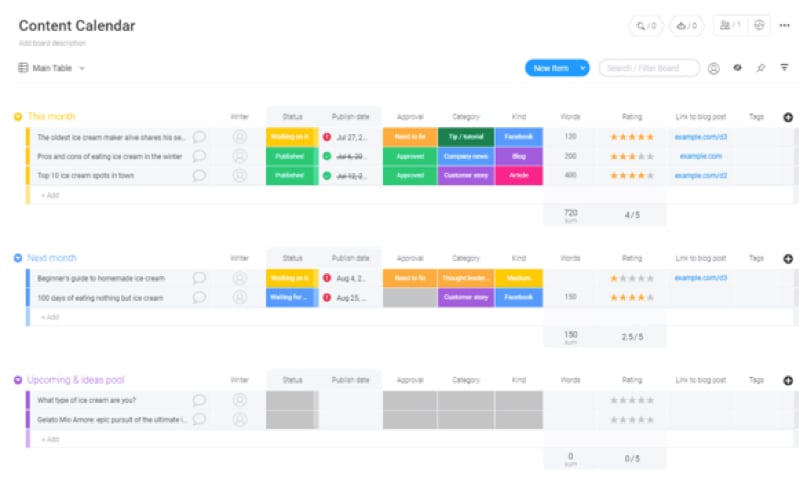The image size is (812, 487).
Task: Assign a writer on the Top 10 ice cream spots row
Action: [239, 176]
